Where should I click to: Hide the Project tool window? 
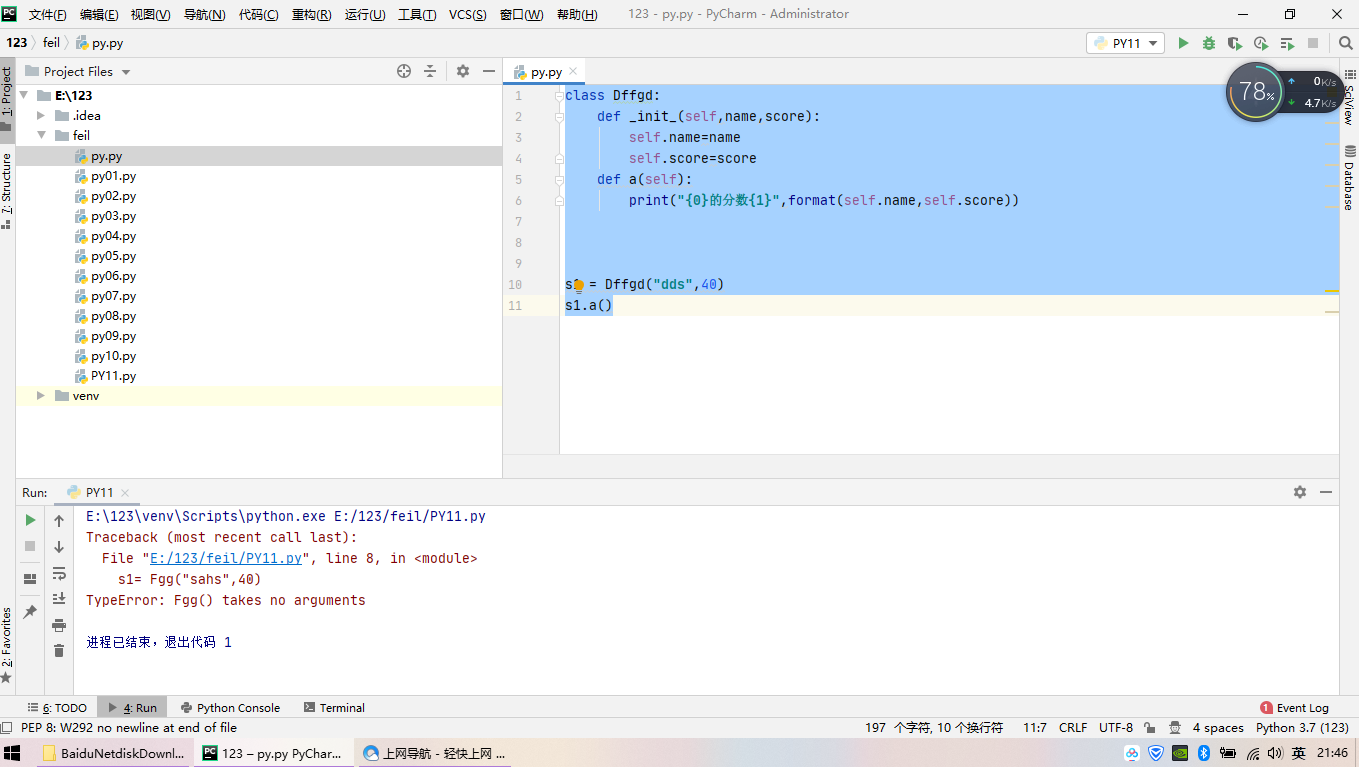(x=489, y=71)
